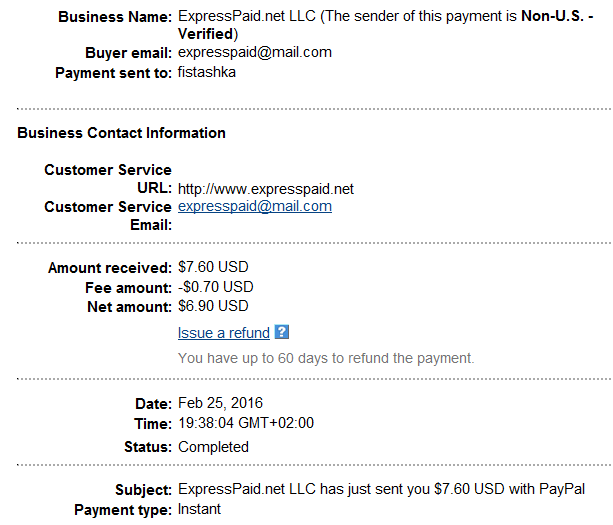Click the Buyer email address text
Viewport: 613px width, 525px height.
coord(255,53)
